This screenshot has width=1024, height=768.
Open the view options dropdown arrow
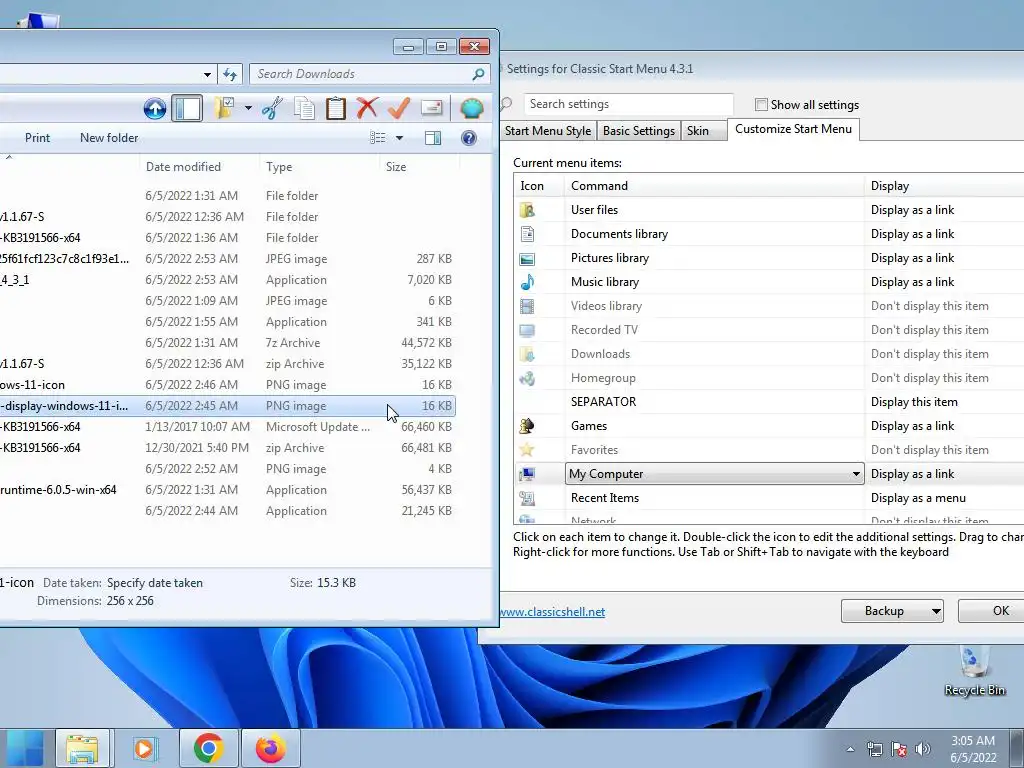399,138
